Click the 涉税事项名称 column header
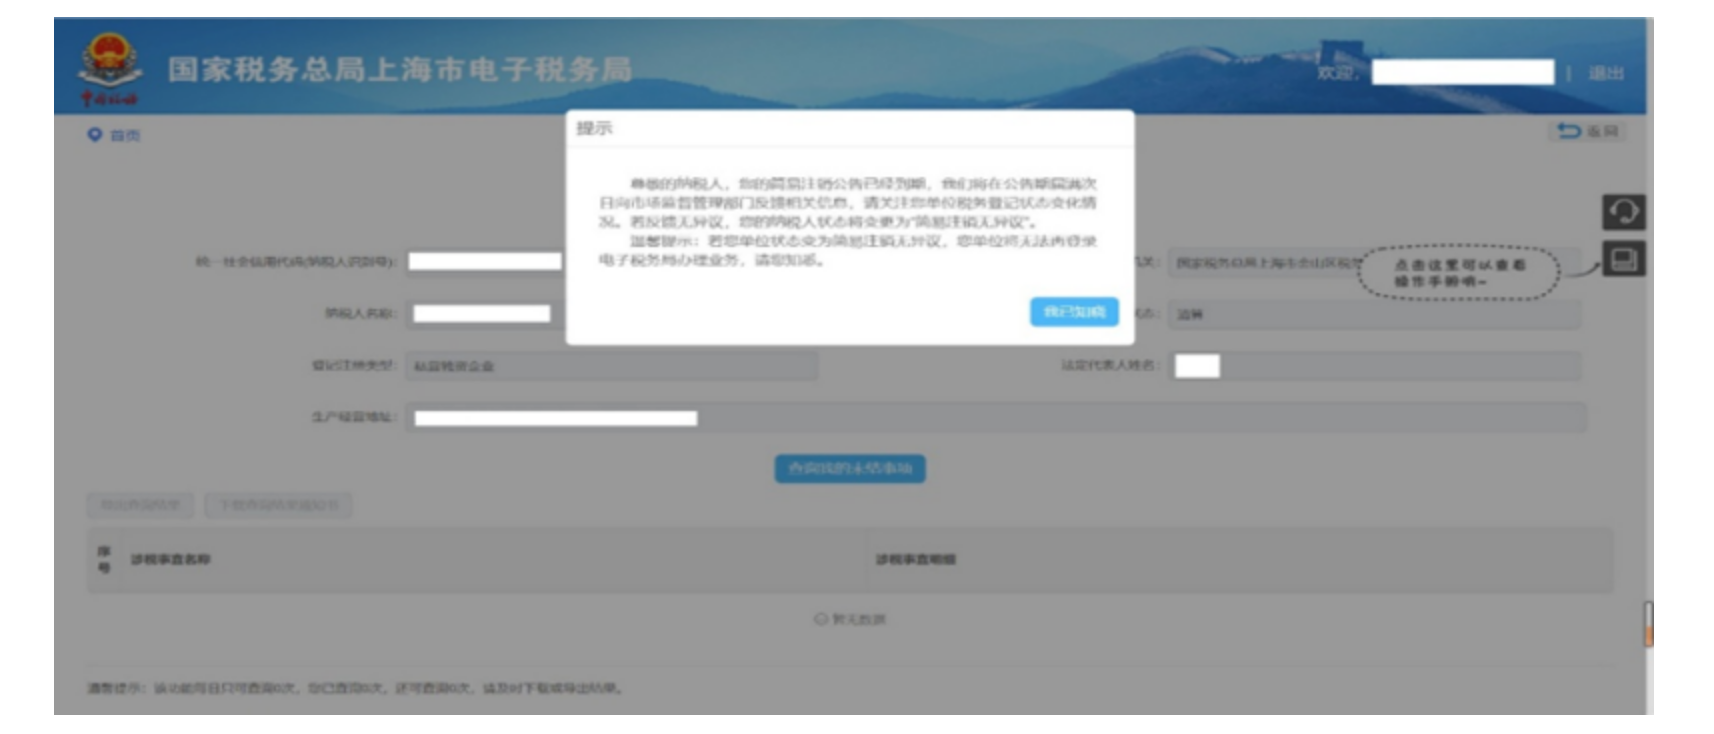Screen dimensions: 1714x734 tap(170, 559)
